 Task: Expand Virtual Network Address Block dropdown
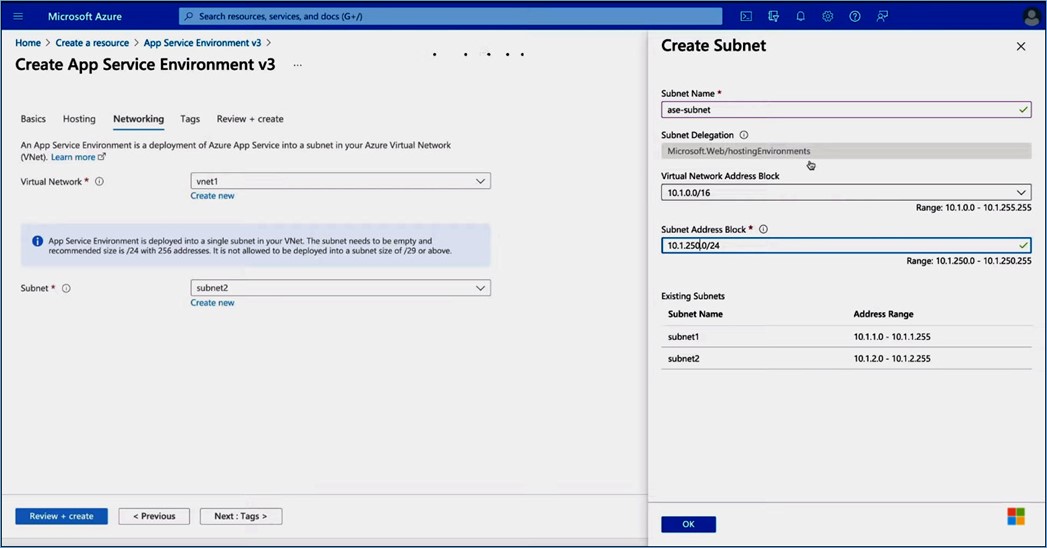pos(846,192)
